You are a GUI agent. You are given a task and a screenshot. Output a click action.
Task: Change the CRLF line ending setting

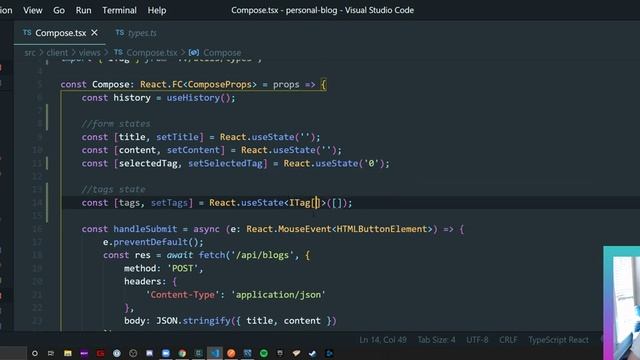508,340
